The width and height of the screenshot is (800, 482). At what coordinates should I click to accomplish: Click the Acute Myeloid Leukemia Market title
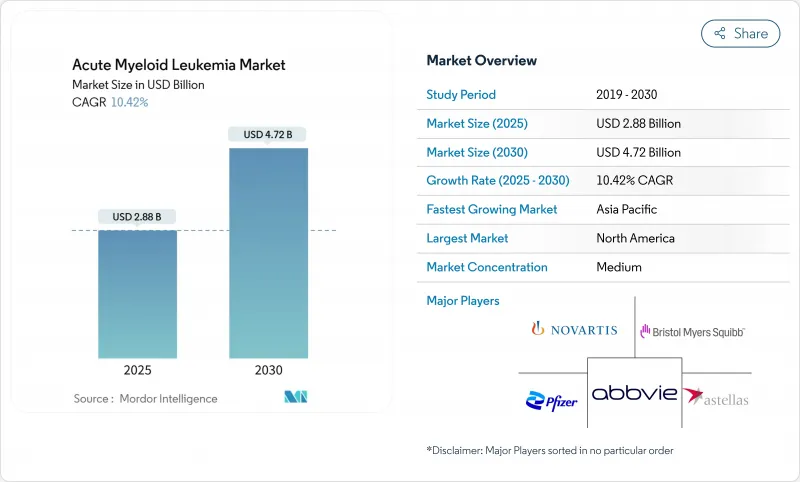(178, 65)
